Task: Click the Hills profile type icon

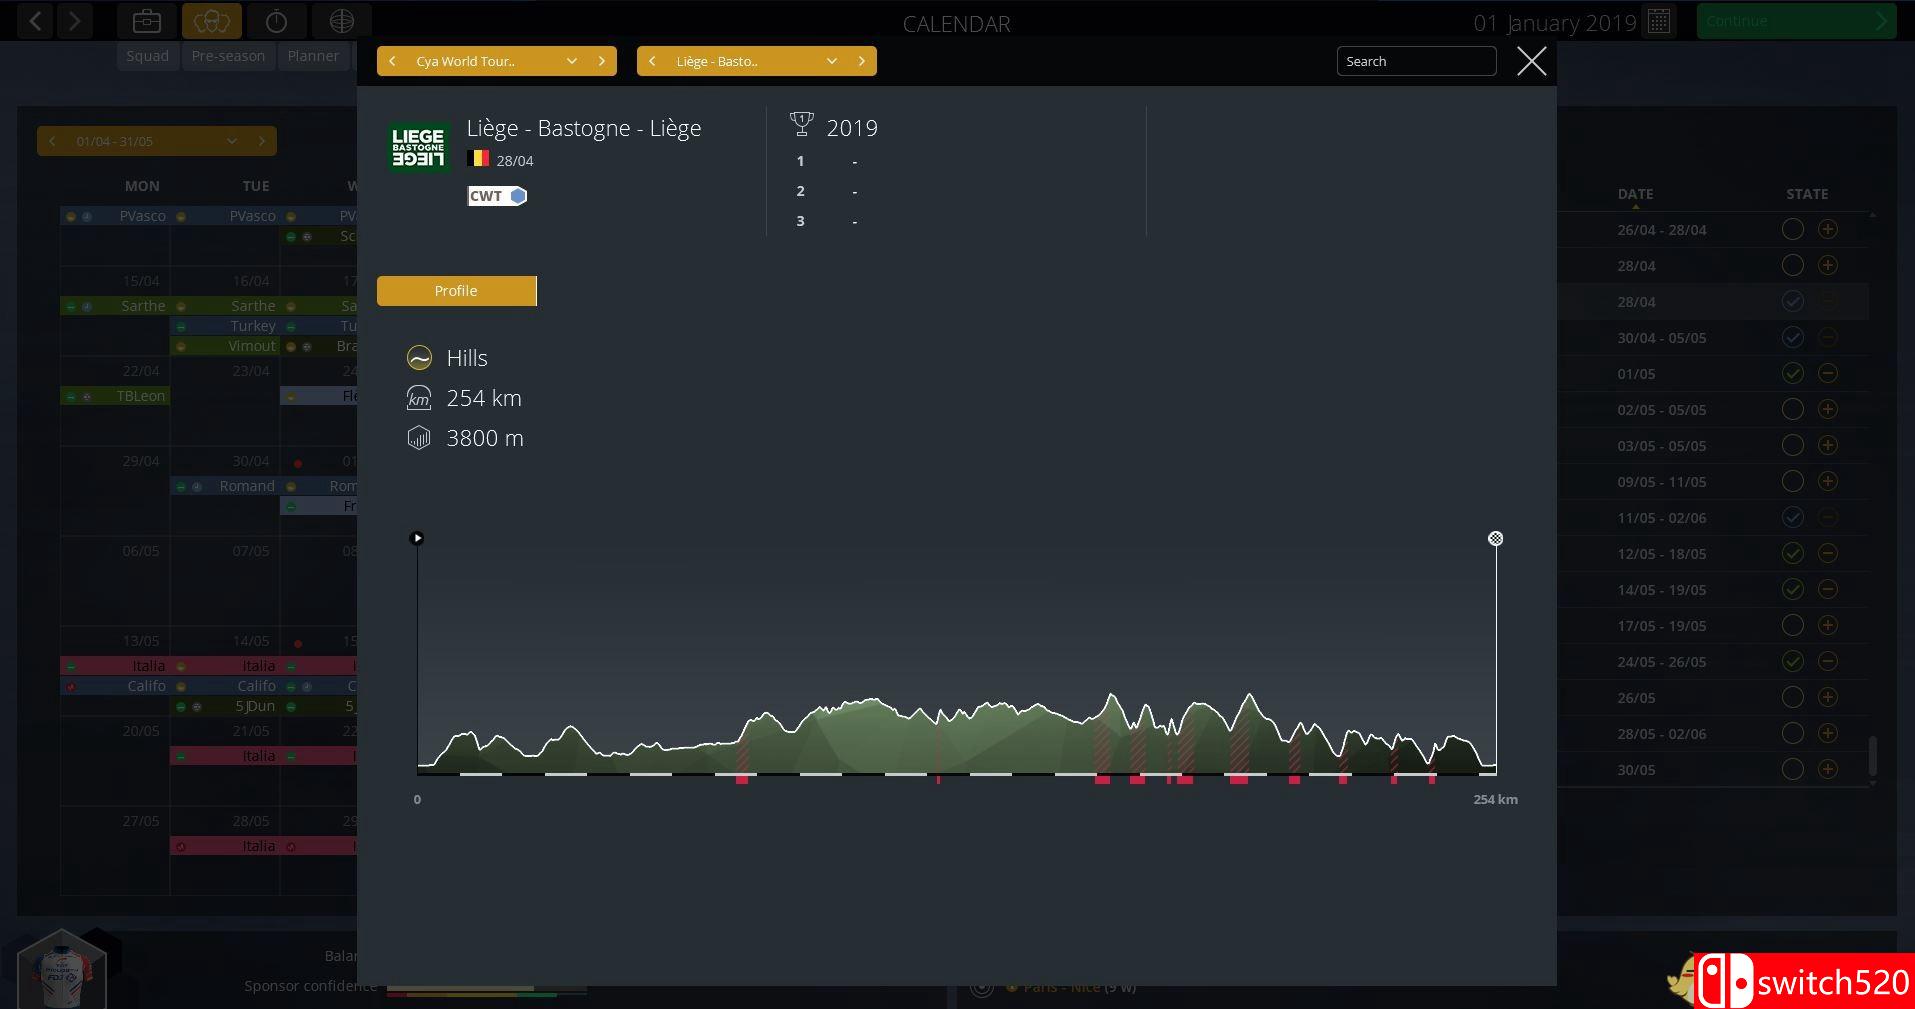Action: point(419,357)
